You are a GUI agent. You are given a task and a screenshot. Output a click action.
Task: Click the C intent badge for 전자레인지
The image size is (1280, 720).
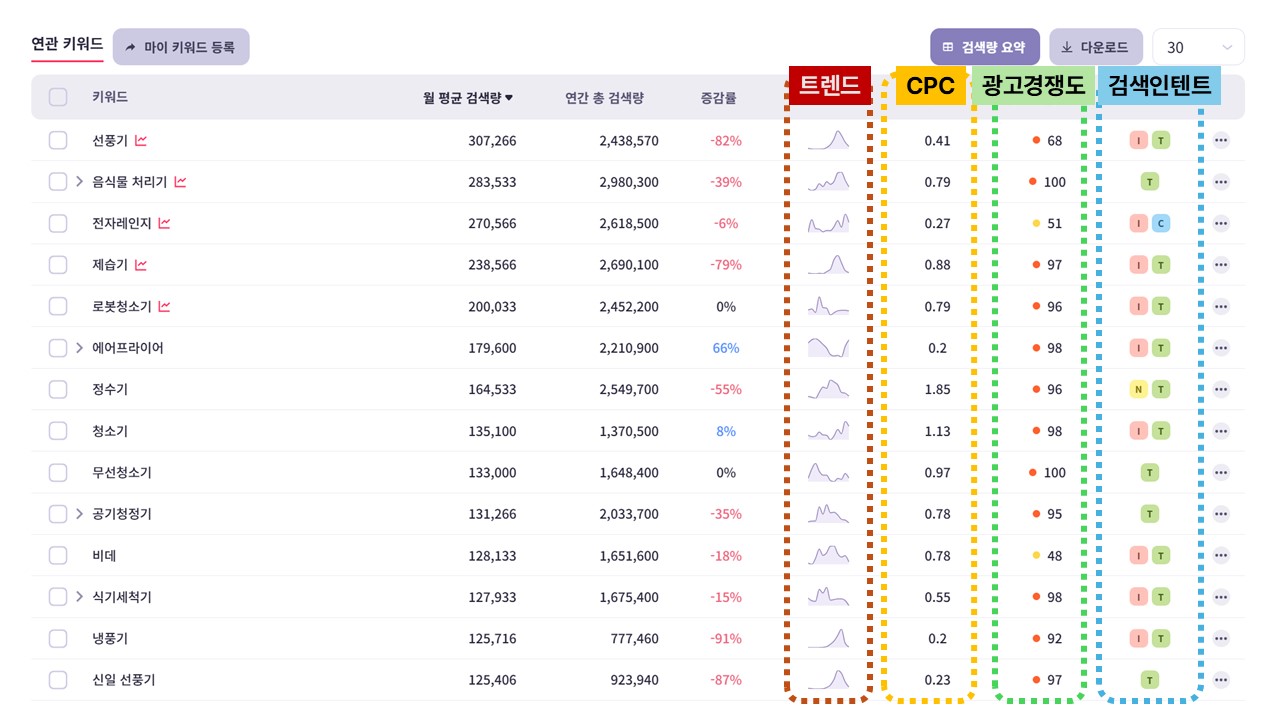[x=1160, y=223]
